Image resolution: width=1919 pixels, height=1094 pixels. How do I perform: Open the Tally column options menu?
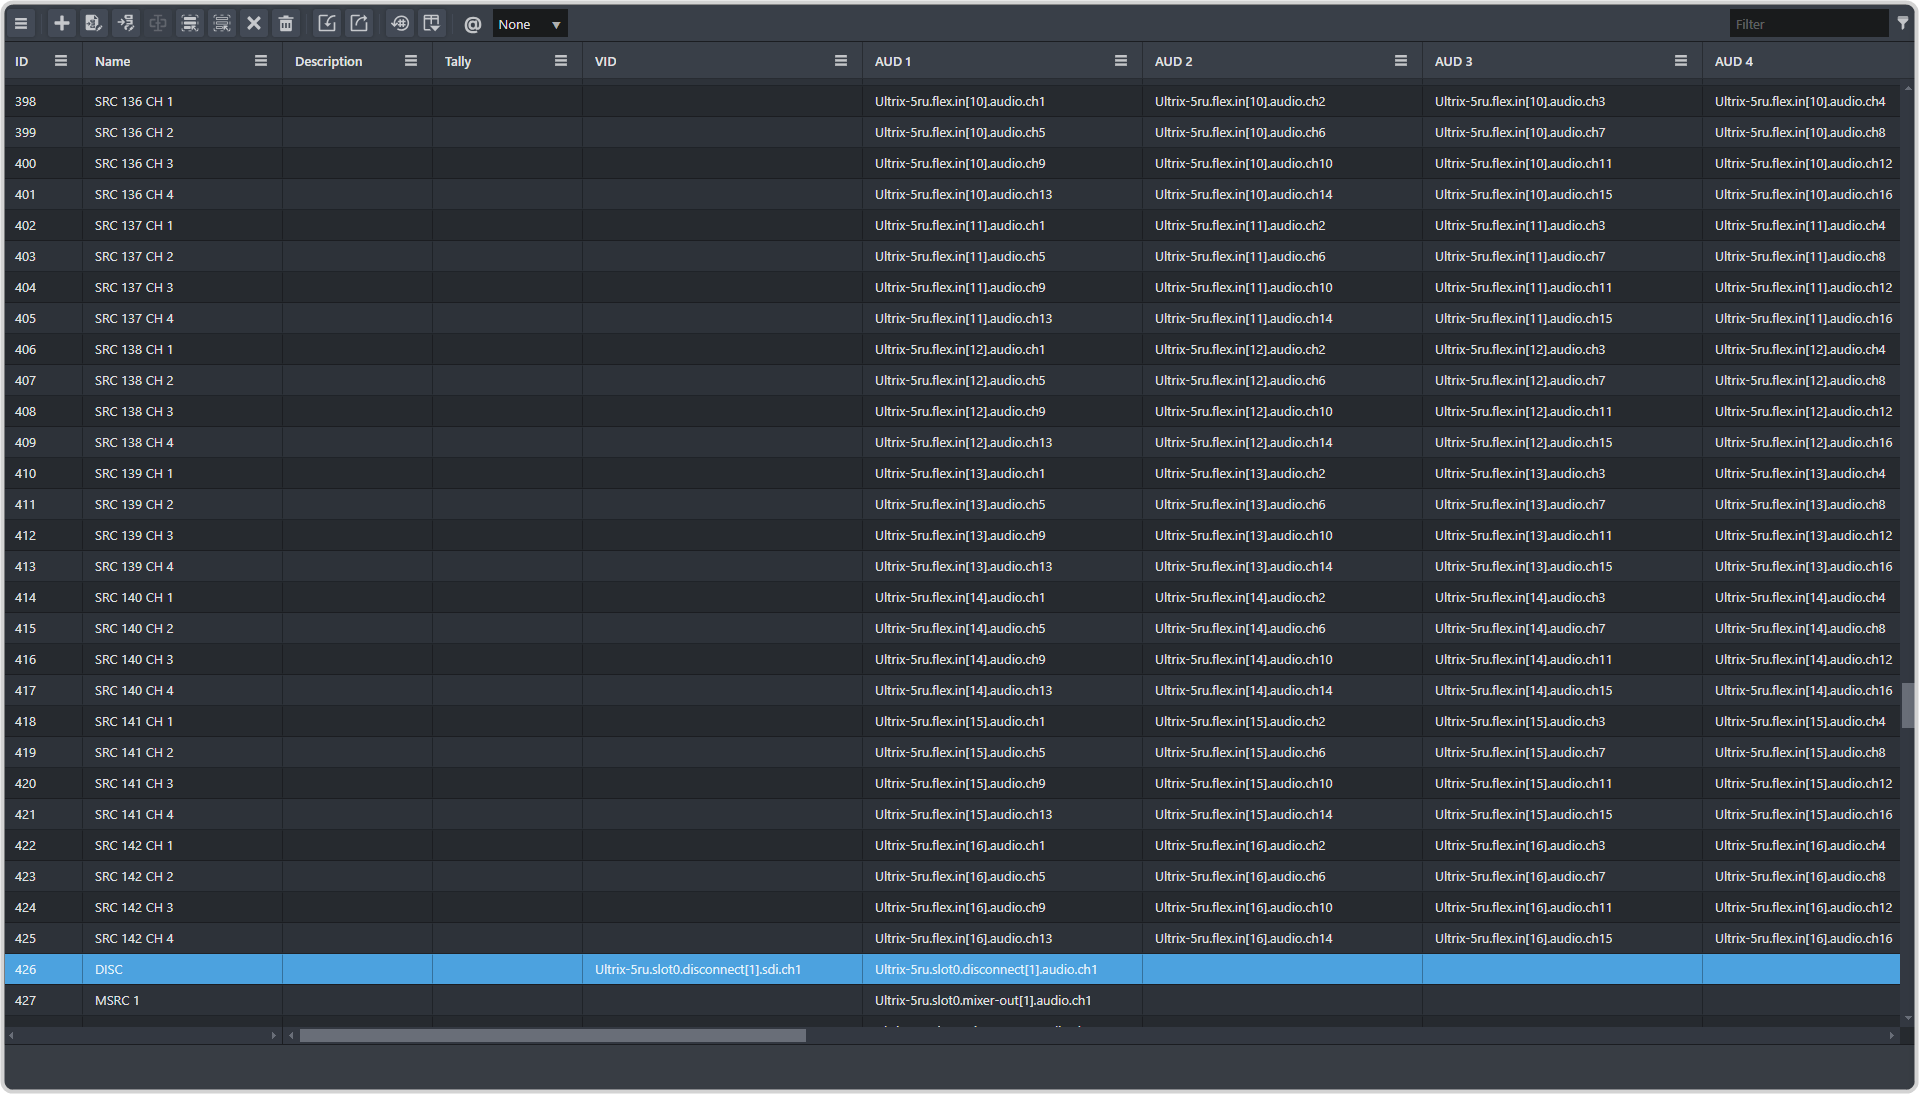tap(561, 61)
